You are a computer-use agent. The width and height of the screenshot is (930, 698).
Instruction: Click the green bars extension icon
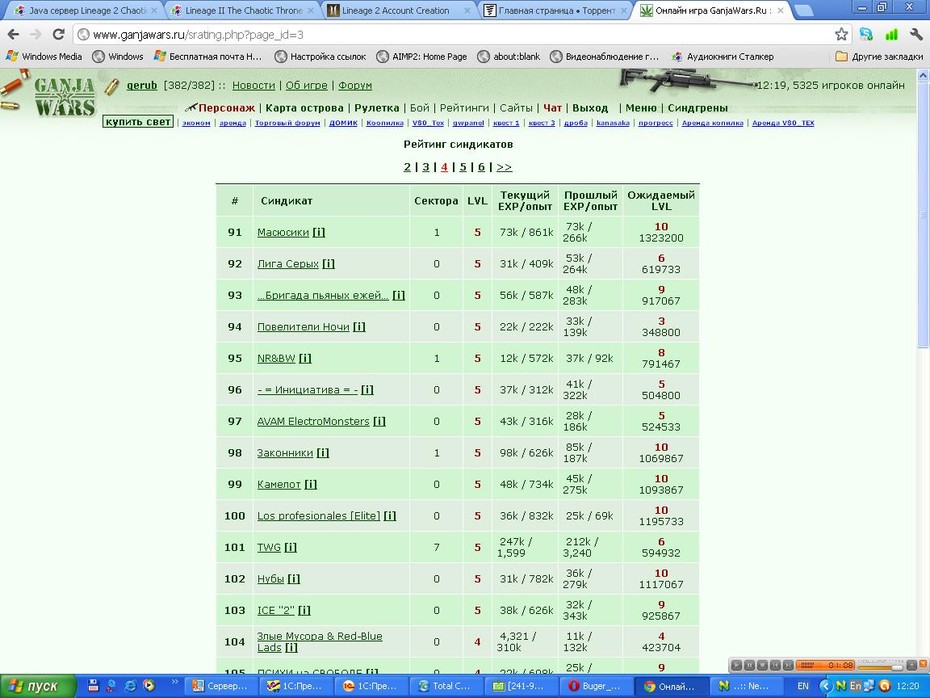coord(891,34)
